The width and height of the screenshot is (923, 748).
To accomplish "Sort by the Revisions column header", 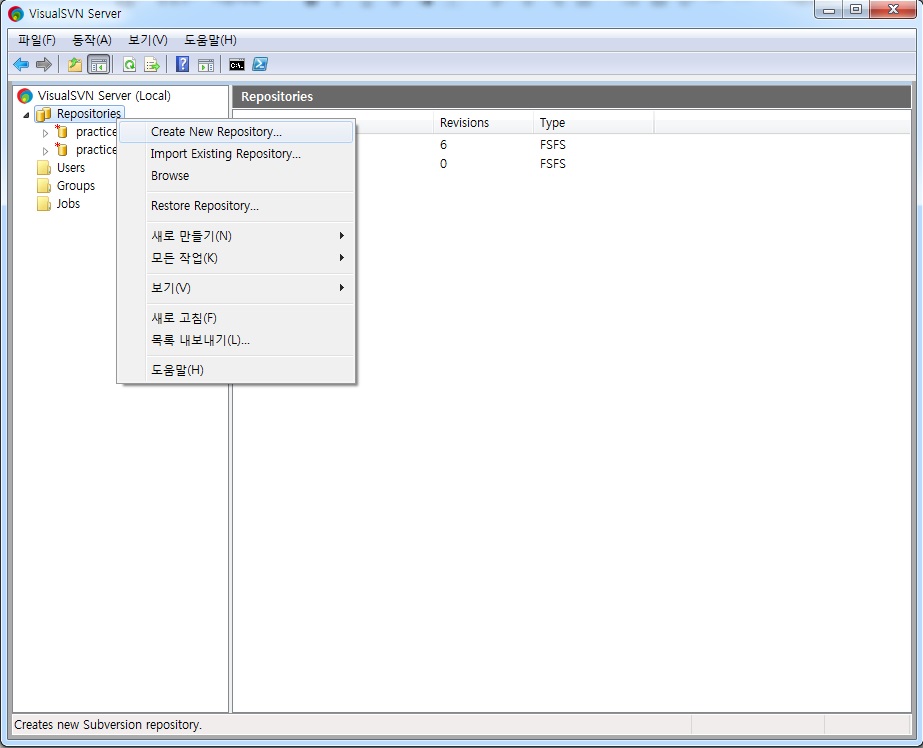I will point(483,122).
